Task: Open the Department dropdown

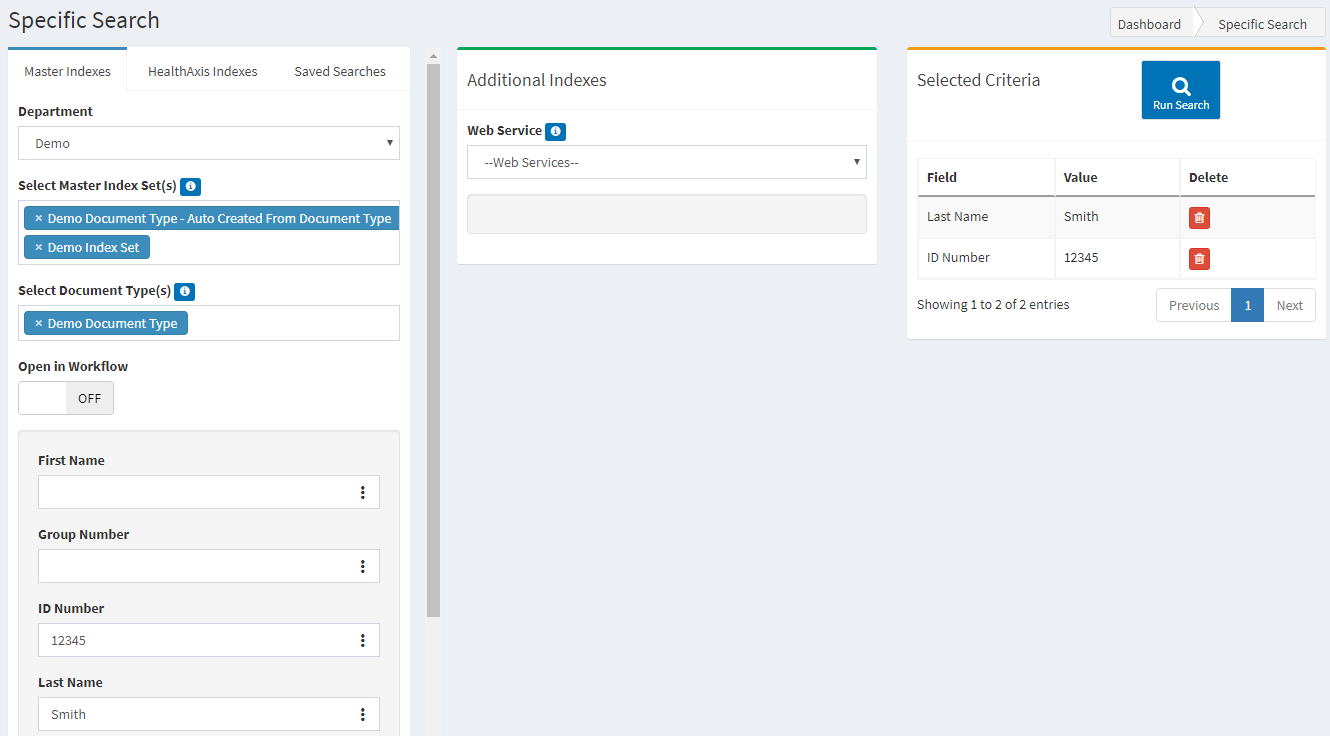Action: coord(208,143)
